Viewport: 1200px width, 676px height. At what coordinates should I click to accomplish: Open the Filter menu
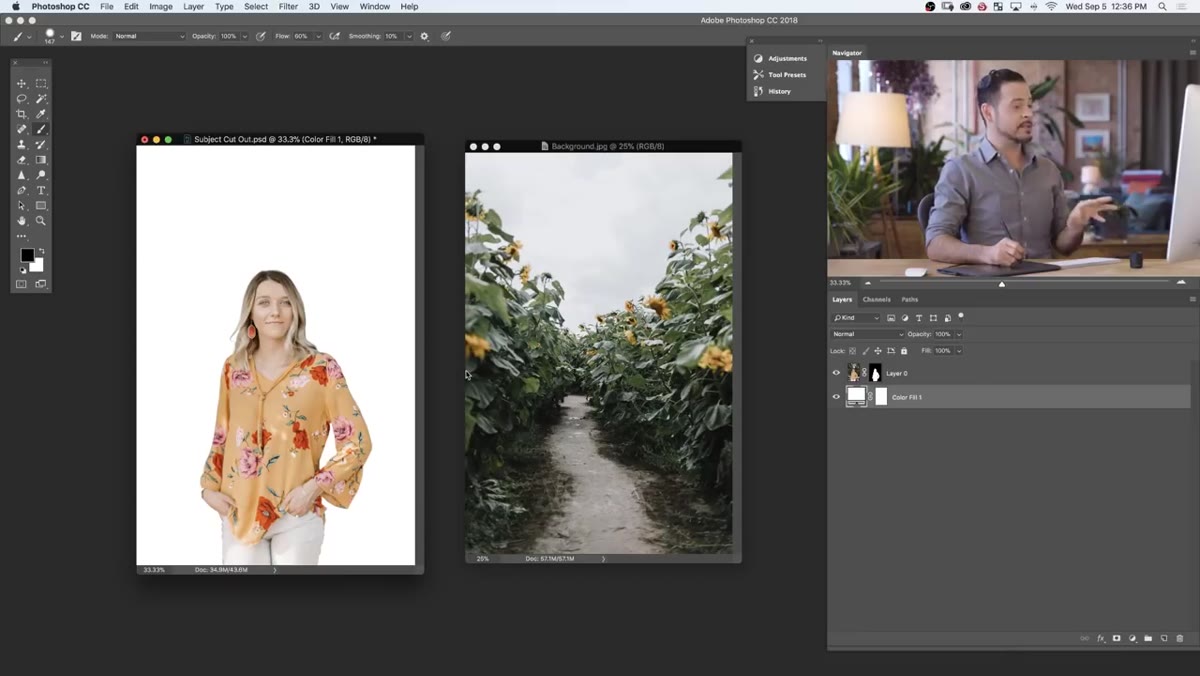[288, 6]
